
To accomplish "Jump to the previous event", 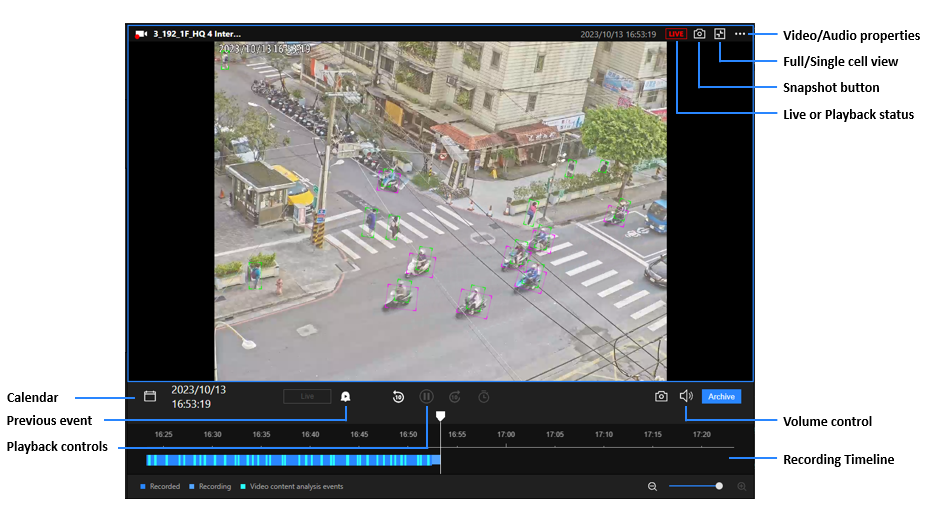I will [345, 397].
